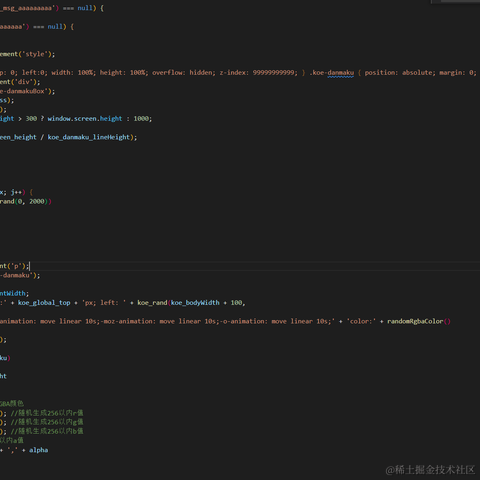Image resolution: width=480 pixels, height=480 pixels.
Task: Click the 'alpha' variable
Action: click(38, 450)
